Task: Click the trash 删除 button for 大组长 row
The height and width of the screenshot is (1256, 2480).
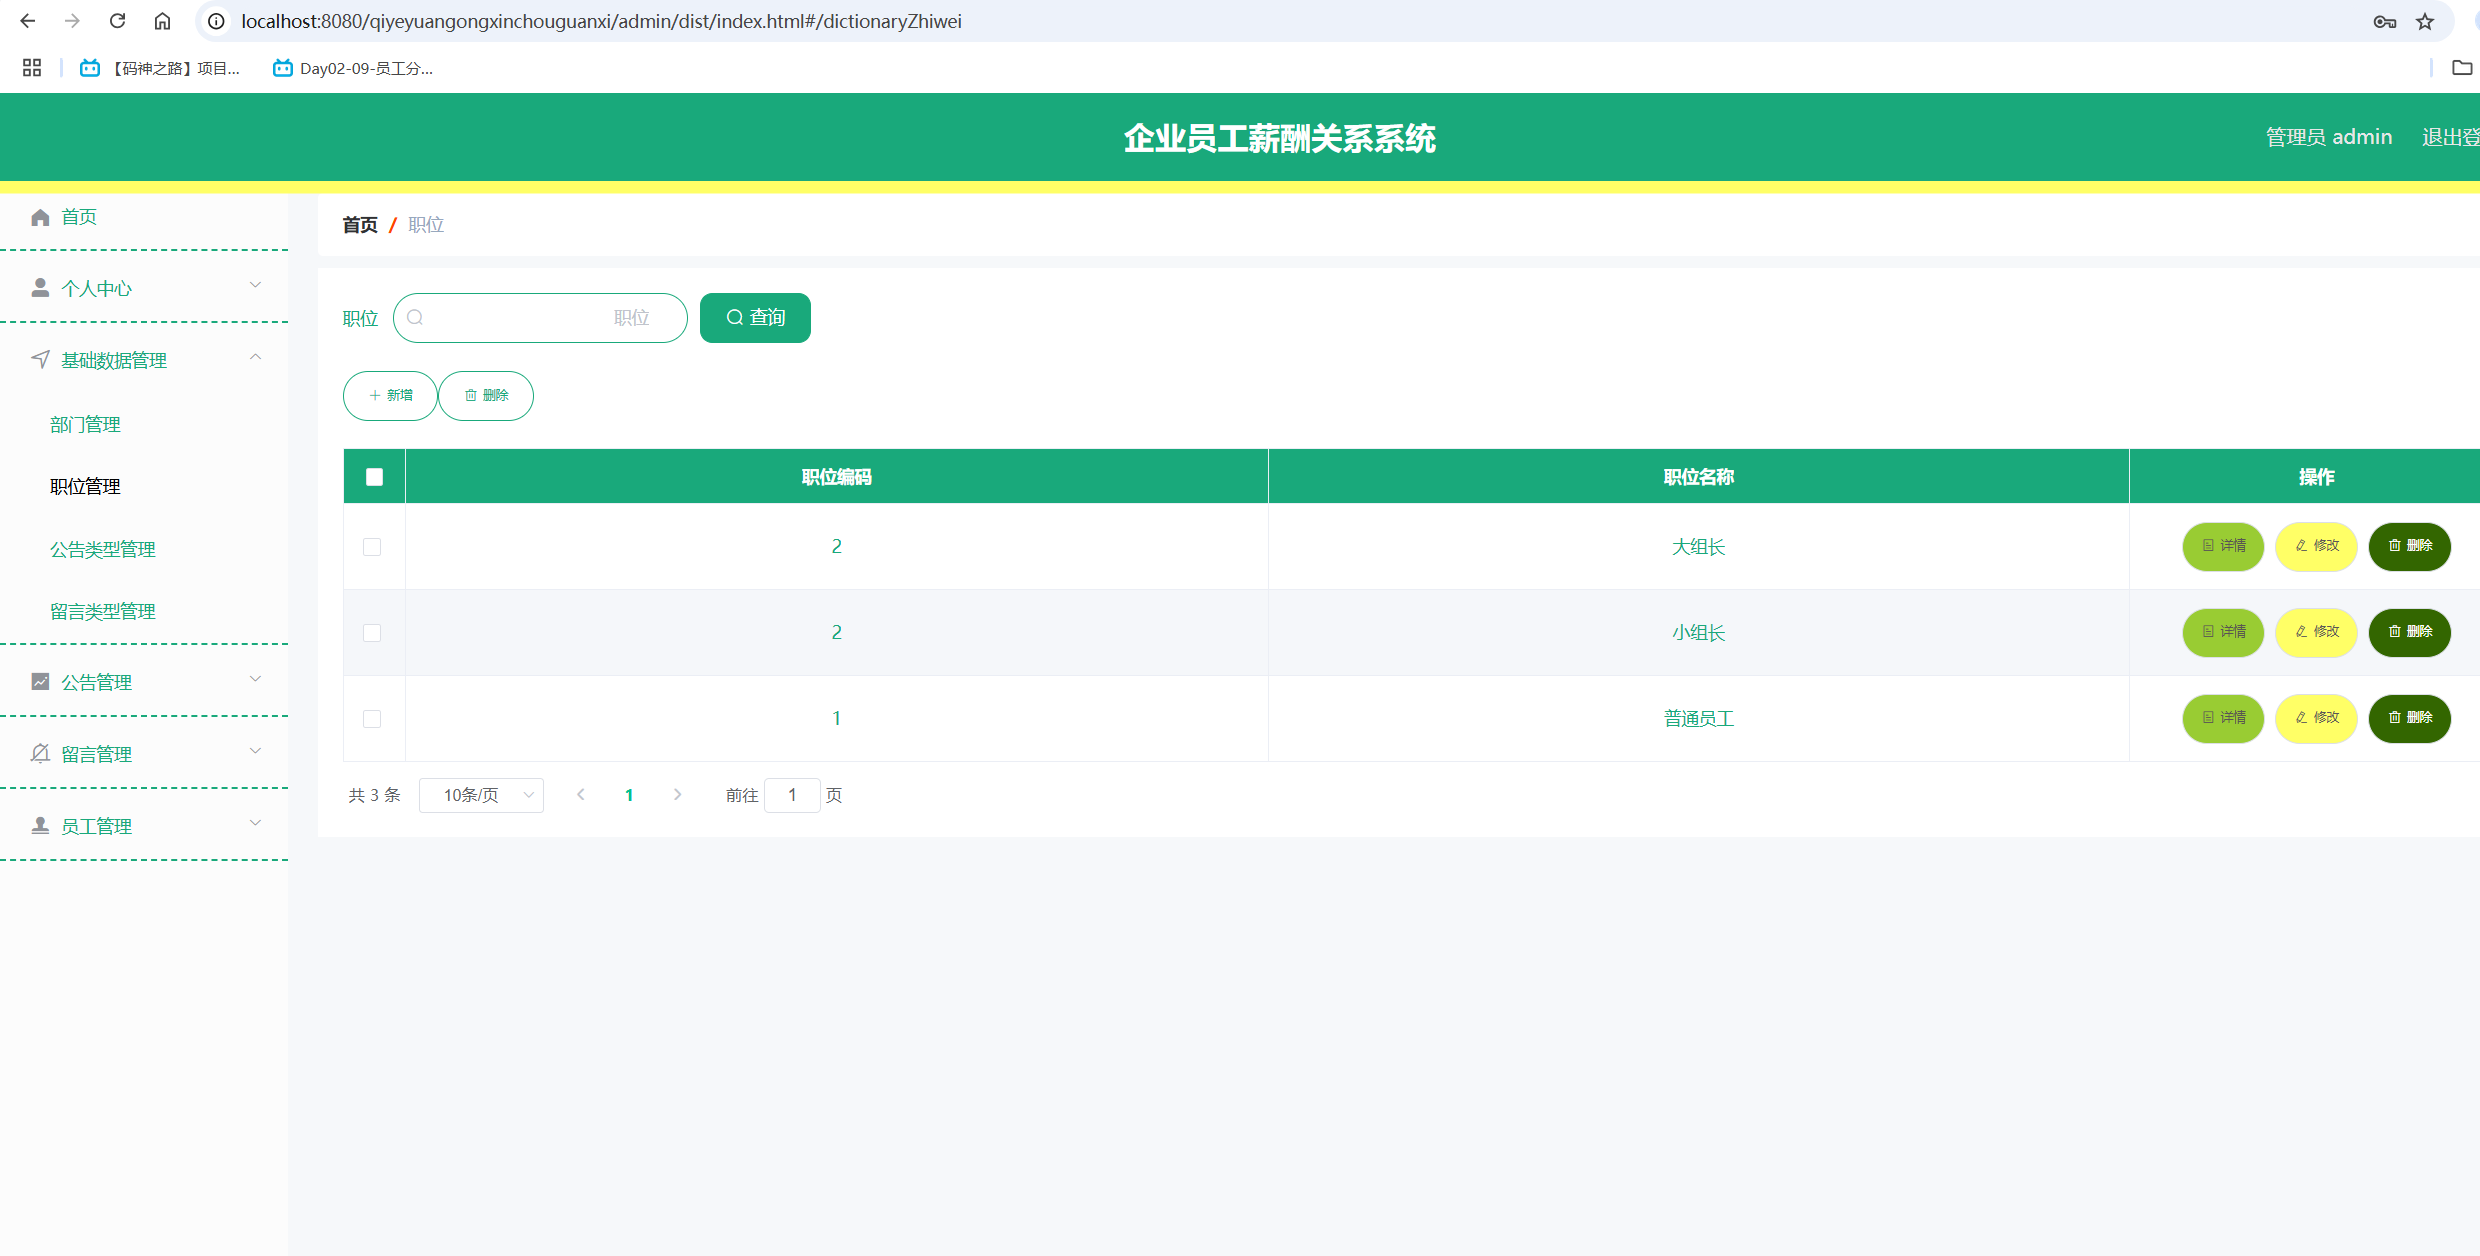Action: [2409, 546]
